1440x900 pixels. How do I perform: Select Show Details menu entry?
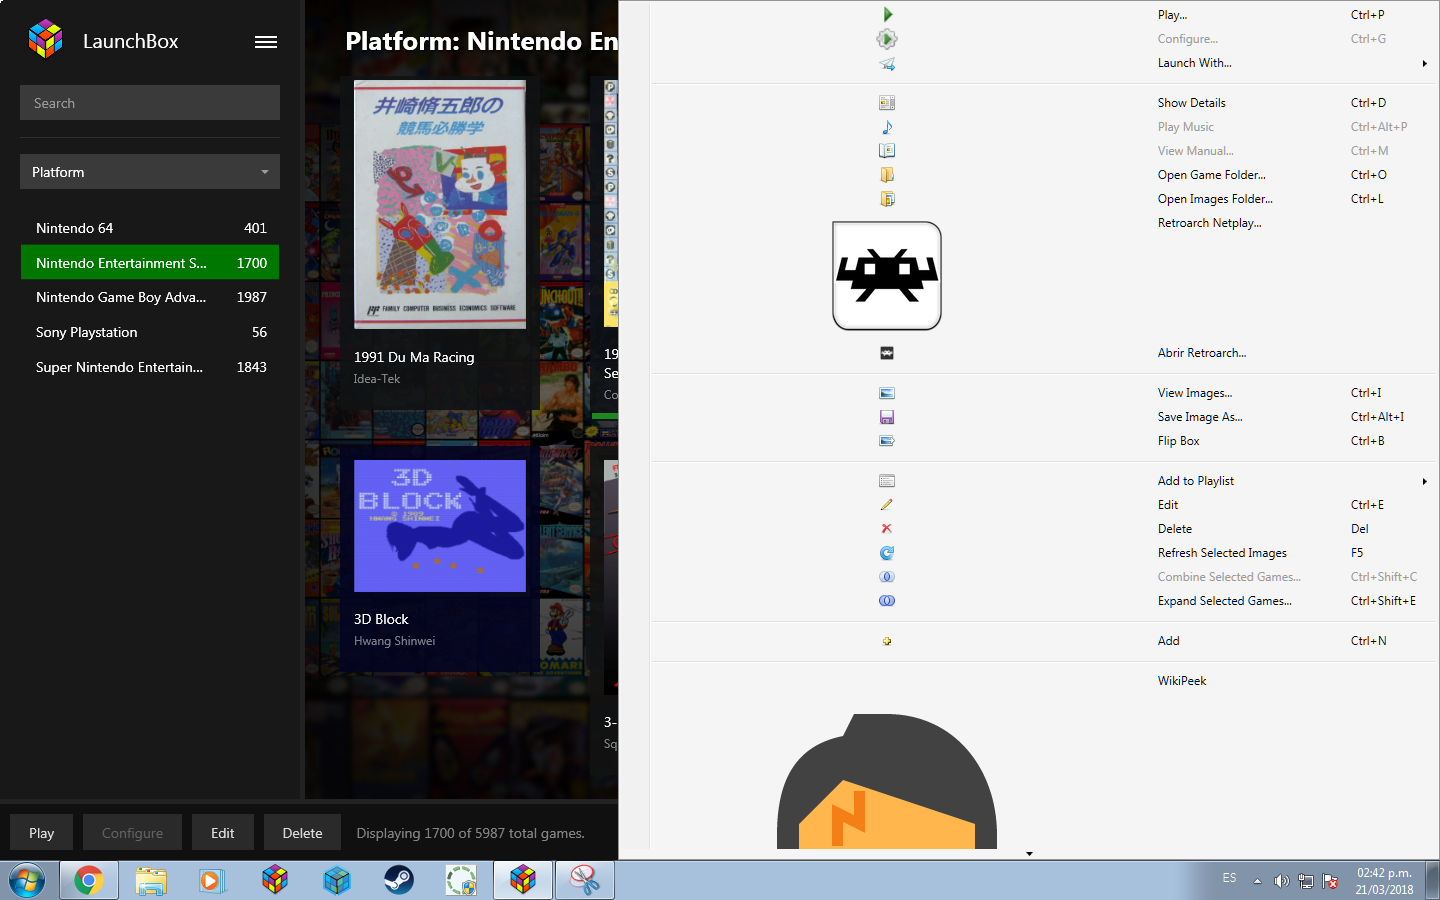(1191, 103)
